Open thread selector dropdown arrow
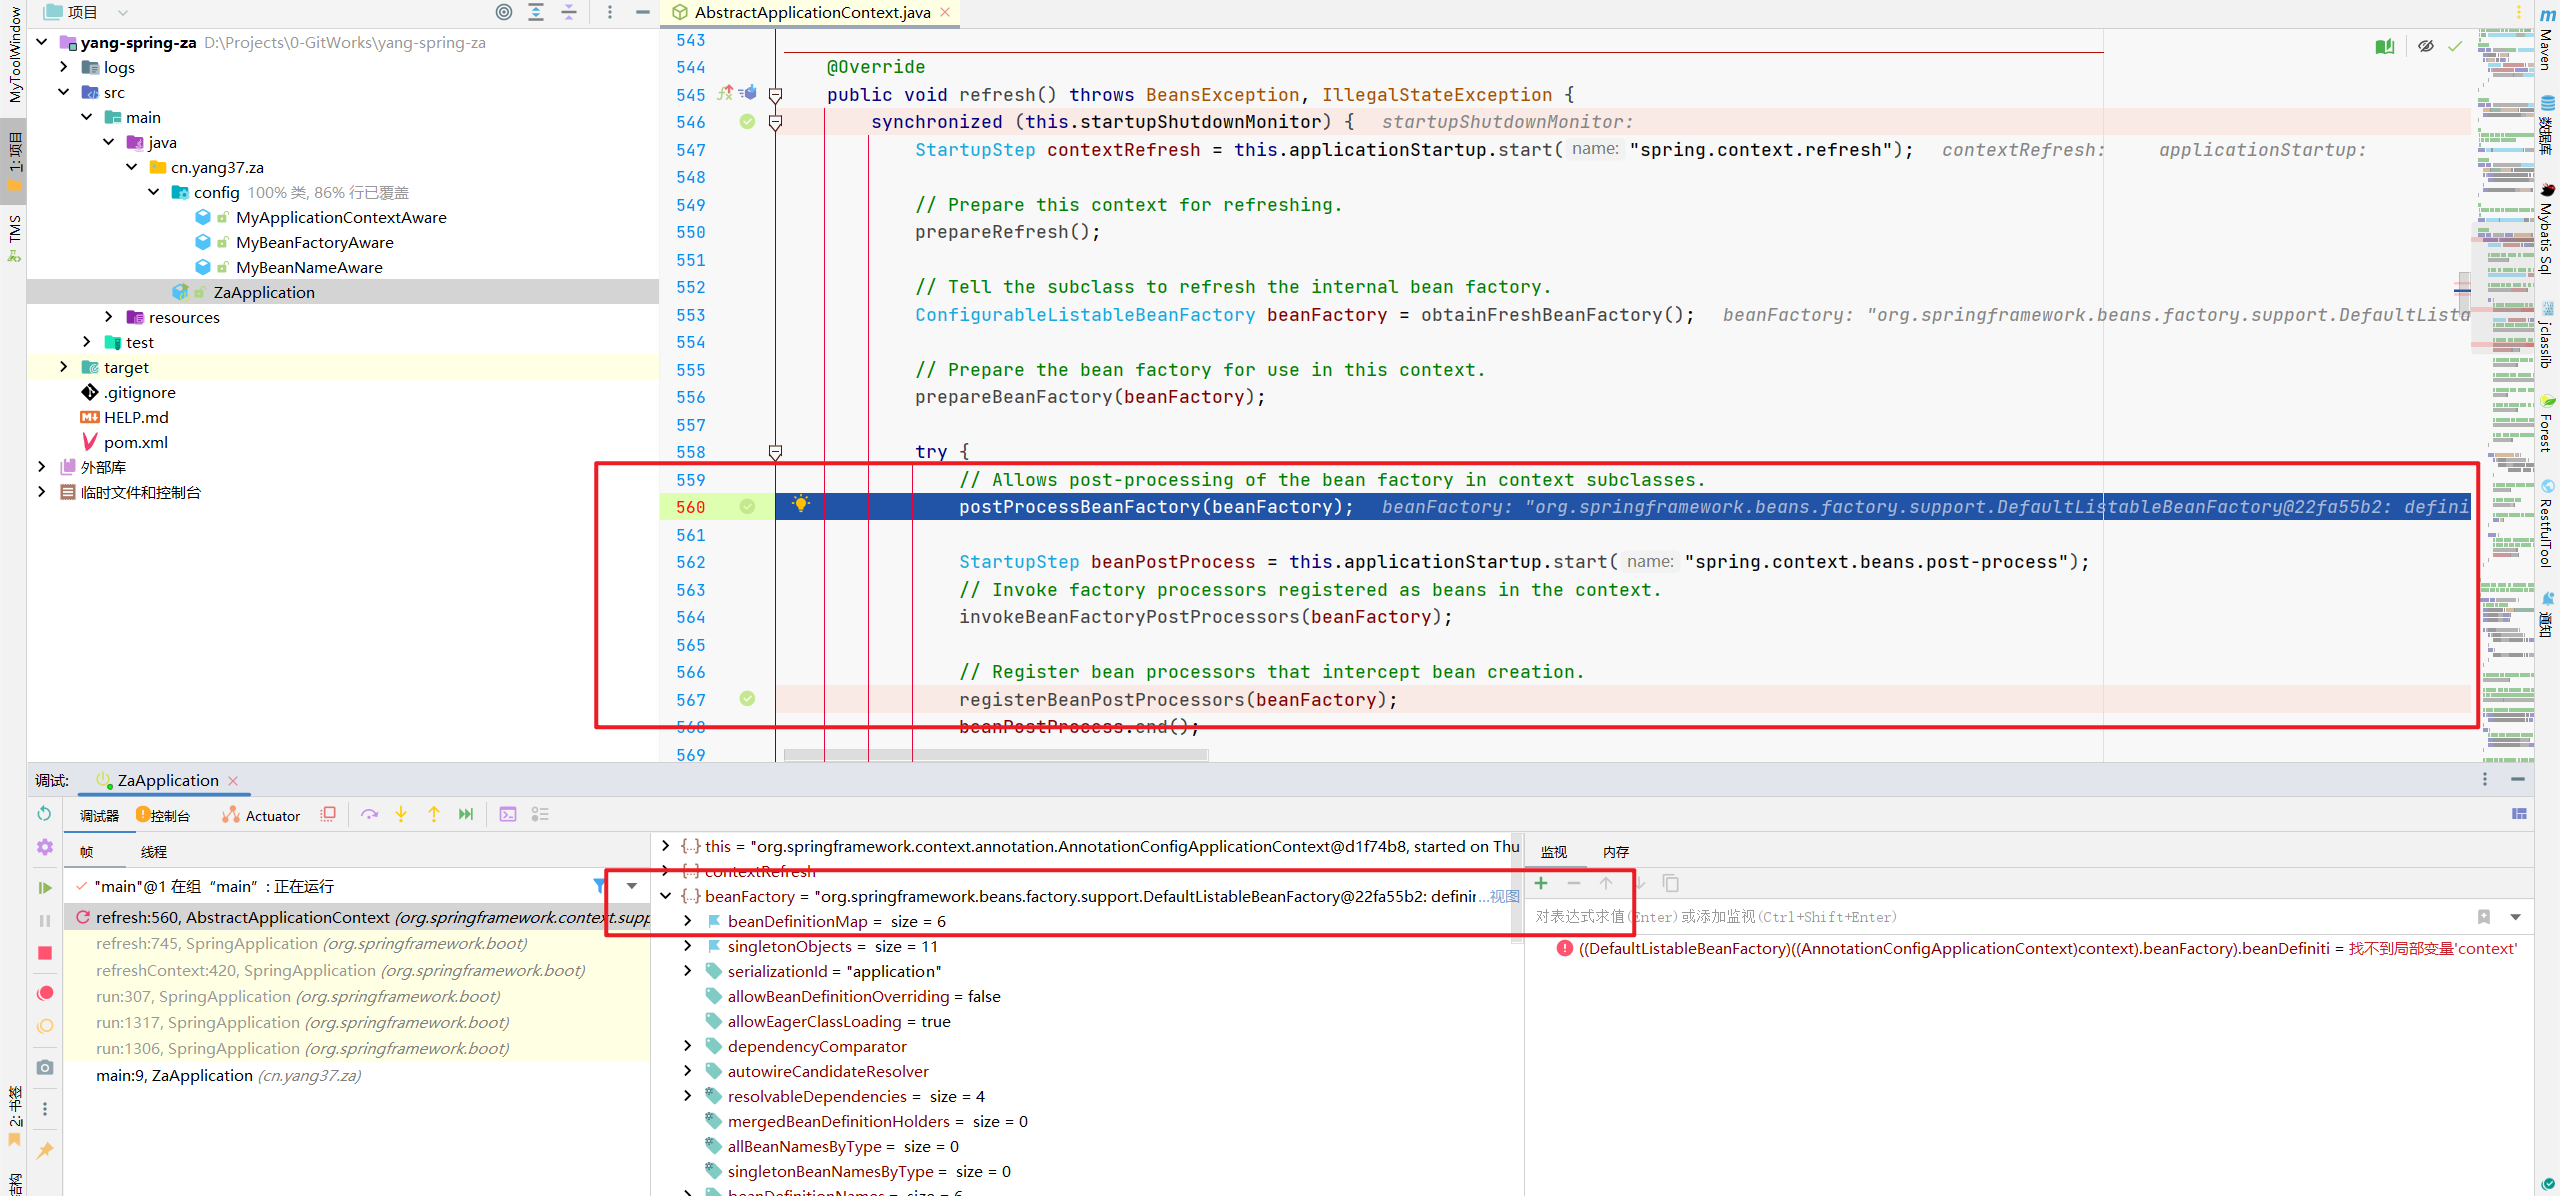 pos(632,886)
